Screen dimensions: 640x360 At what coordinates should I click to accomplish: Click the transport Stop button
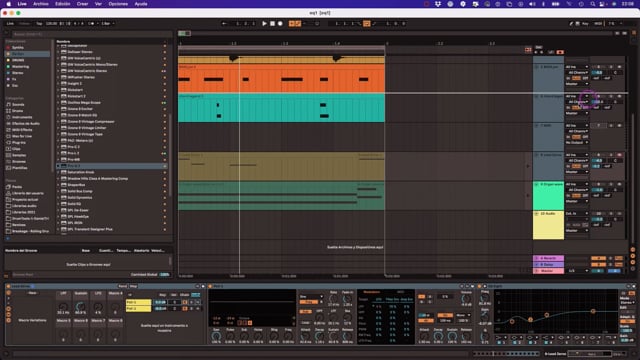click(272, 24)
